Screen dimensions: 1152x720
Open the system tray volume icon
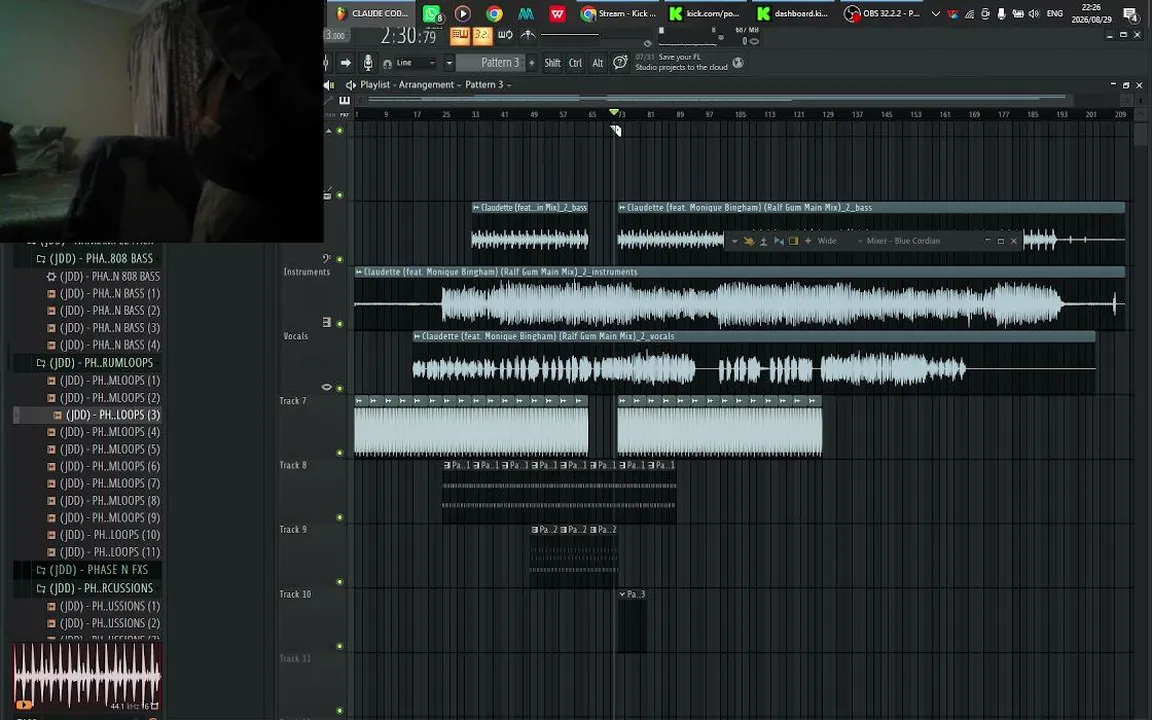(1034, 13)
